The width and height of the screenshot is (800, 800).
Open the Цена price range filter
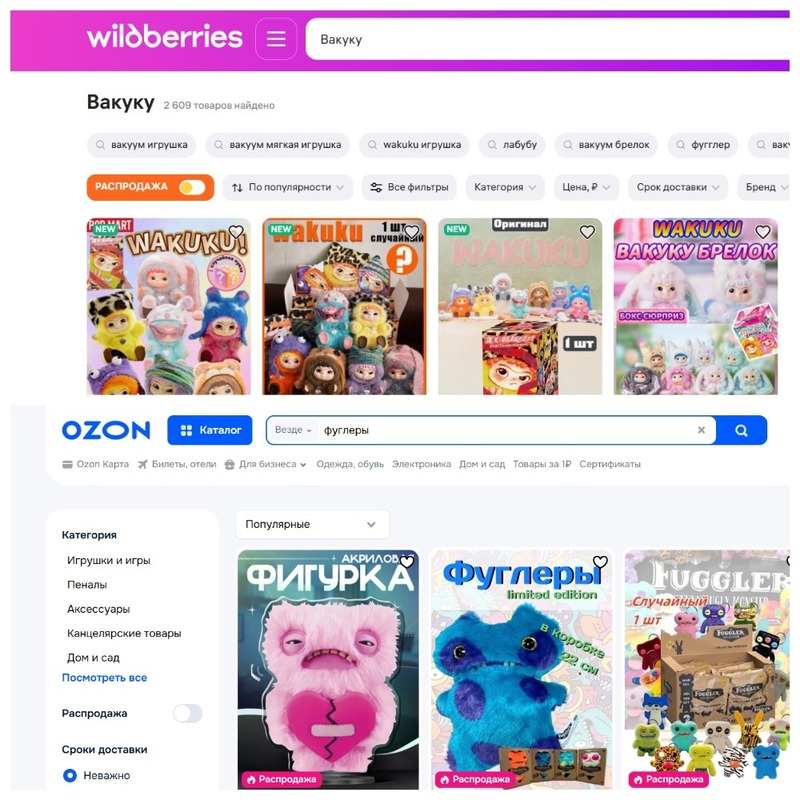[x=586, y=187]
